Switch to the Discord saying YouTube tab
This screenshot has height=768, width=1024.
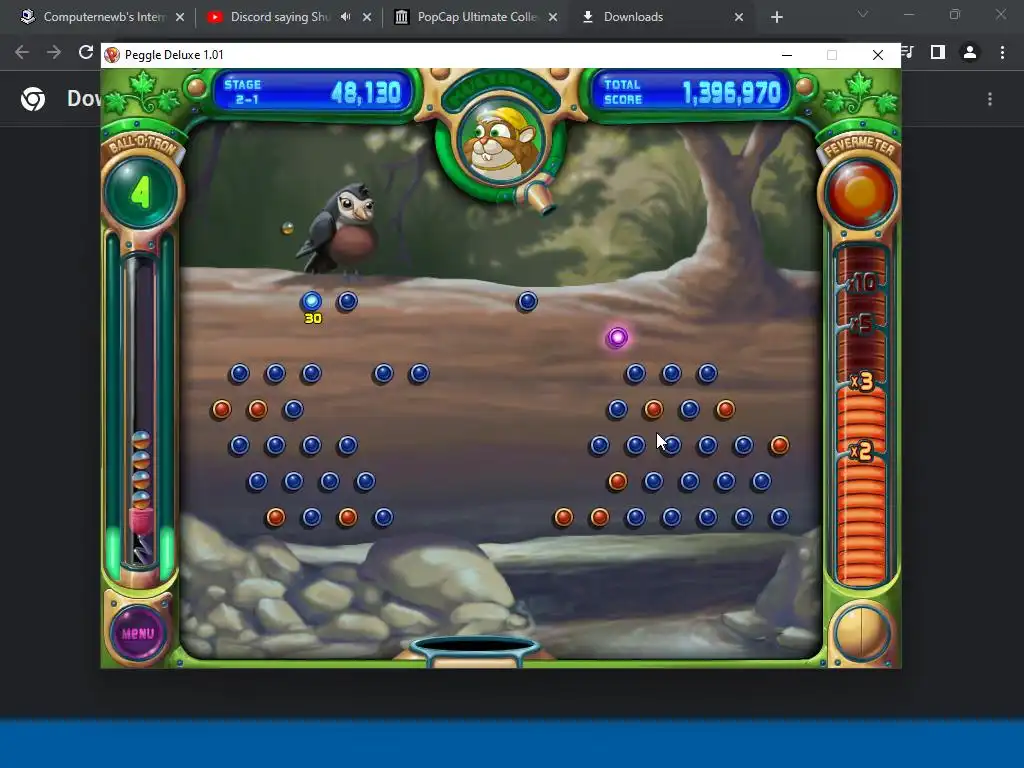tap(280, 17)
